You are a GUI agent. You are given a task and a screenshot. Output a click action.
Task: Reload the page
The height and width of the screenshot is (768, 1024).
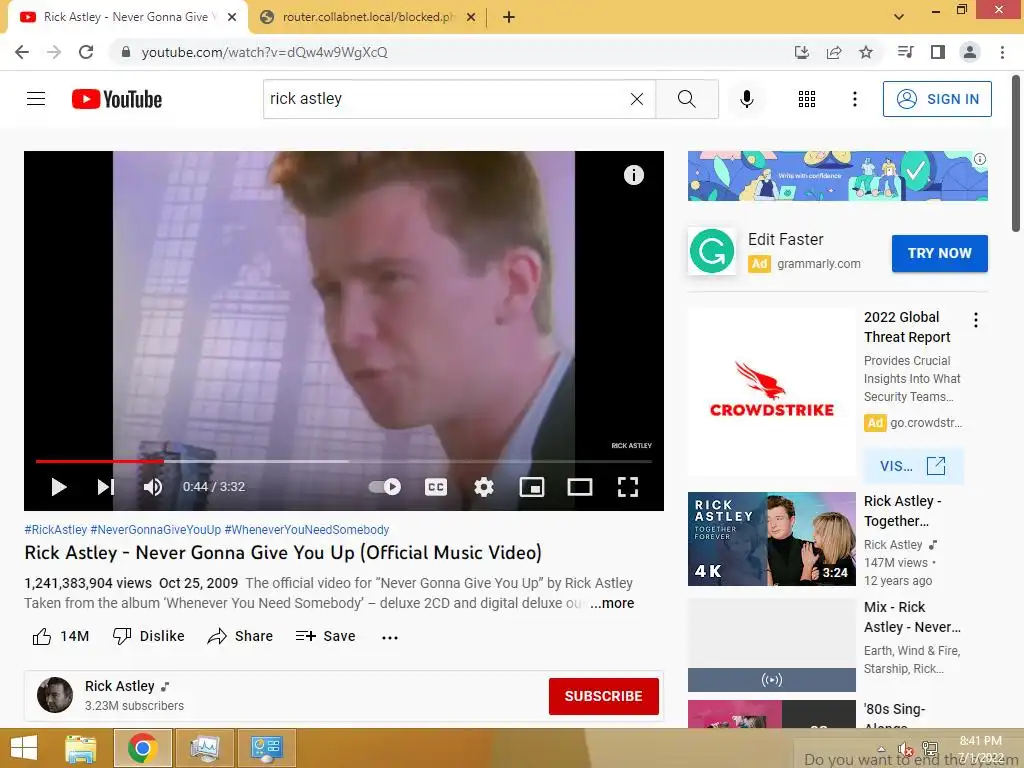click(x=86, y=52)
